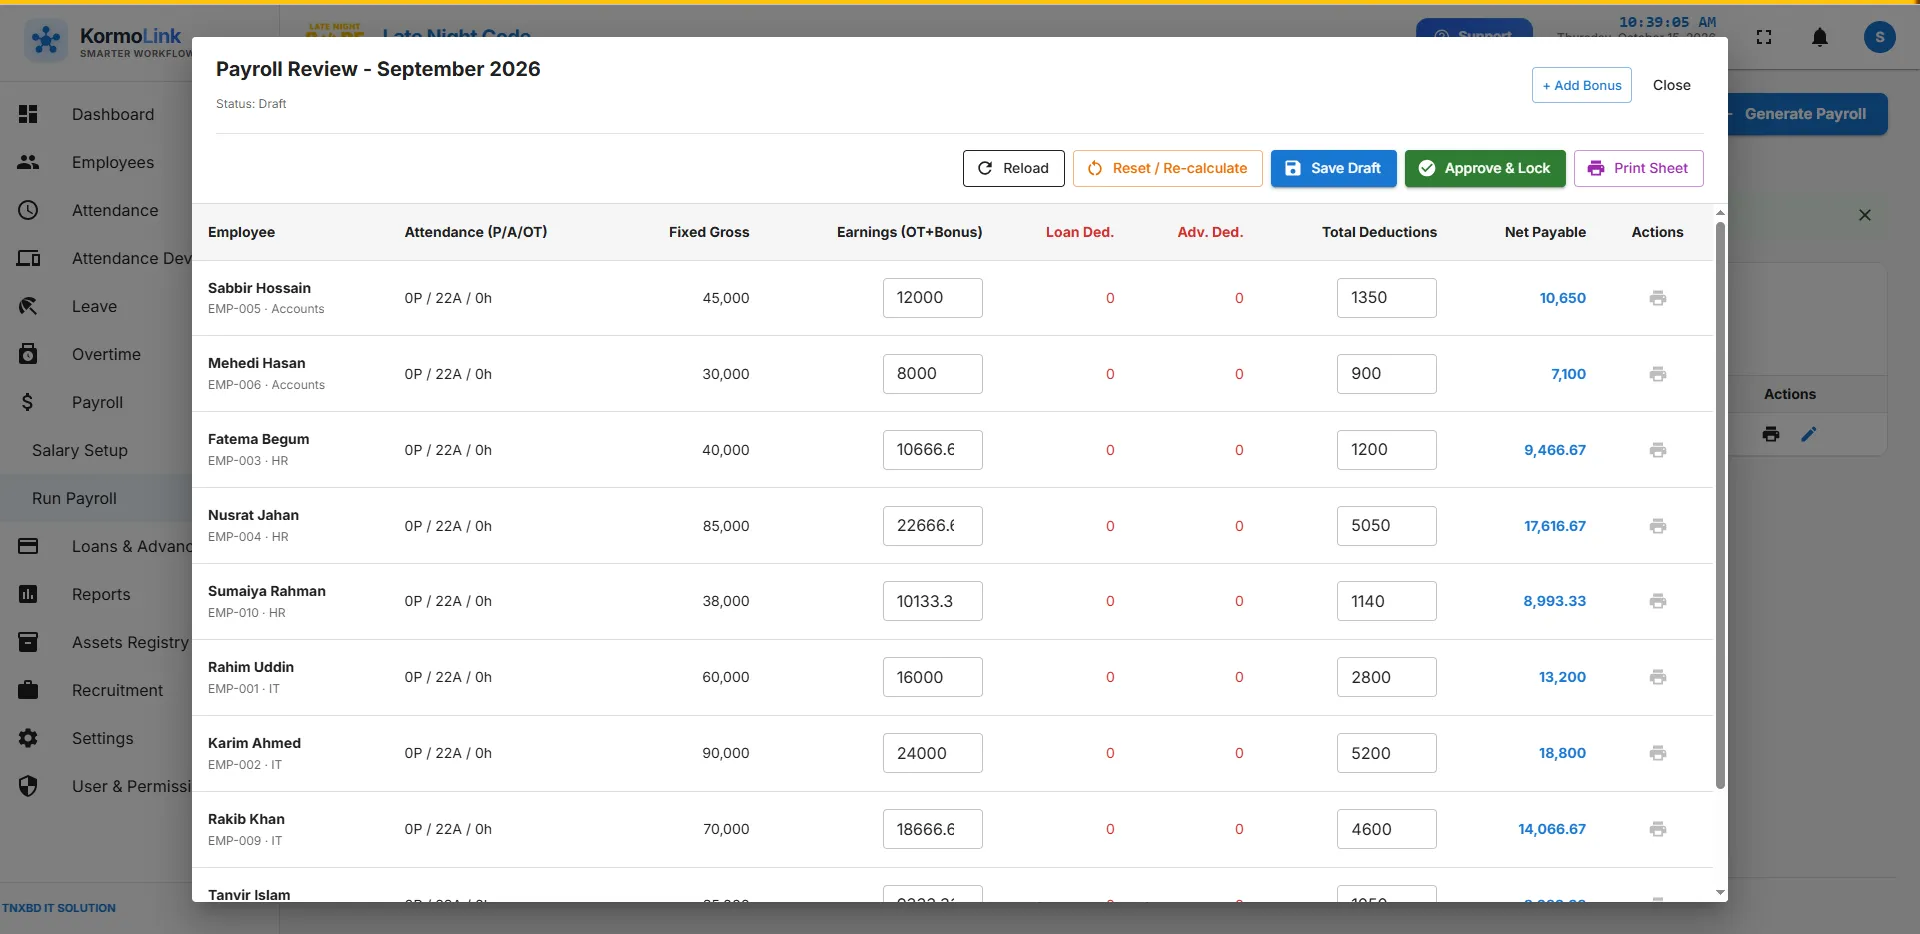Click scrollbar down arrow in dialog

[x=1720, y=892]
